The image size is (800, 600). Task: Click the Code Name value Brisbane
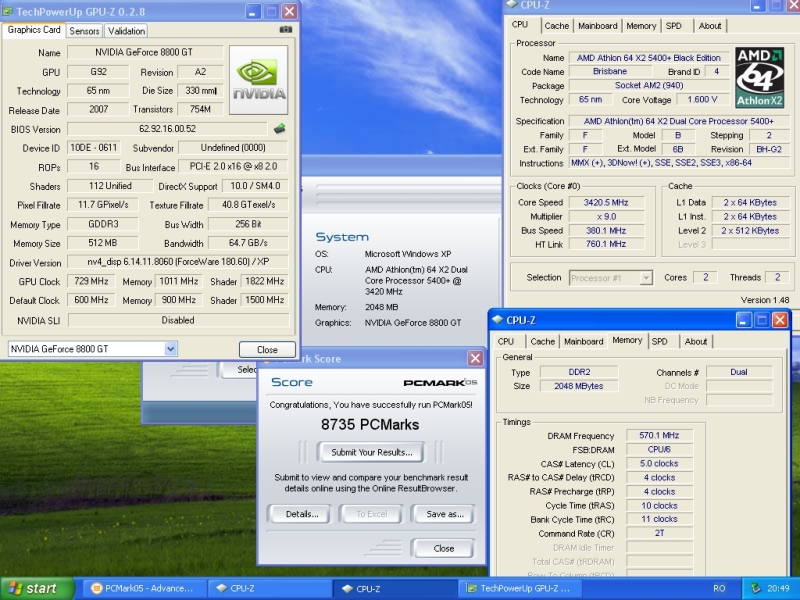pyautogui.click(x=610, y=71)
